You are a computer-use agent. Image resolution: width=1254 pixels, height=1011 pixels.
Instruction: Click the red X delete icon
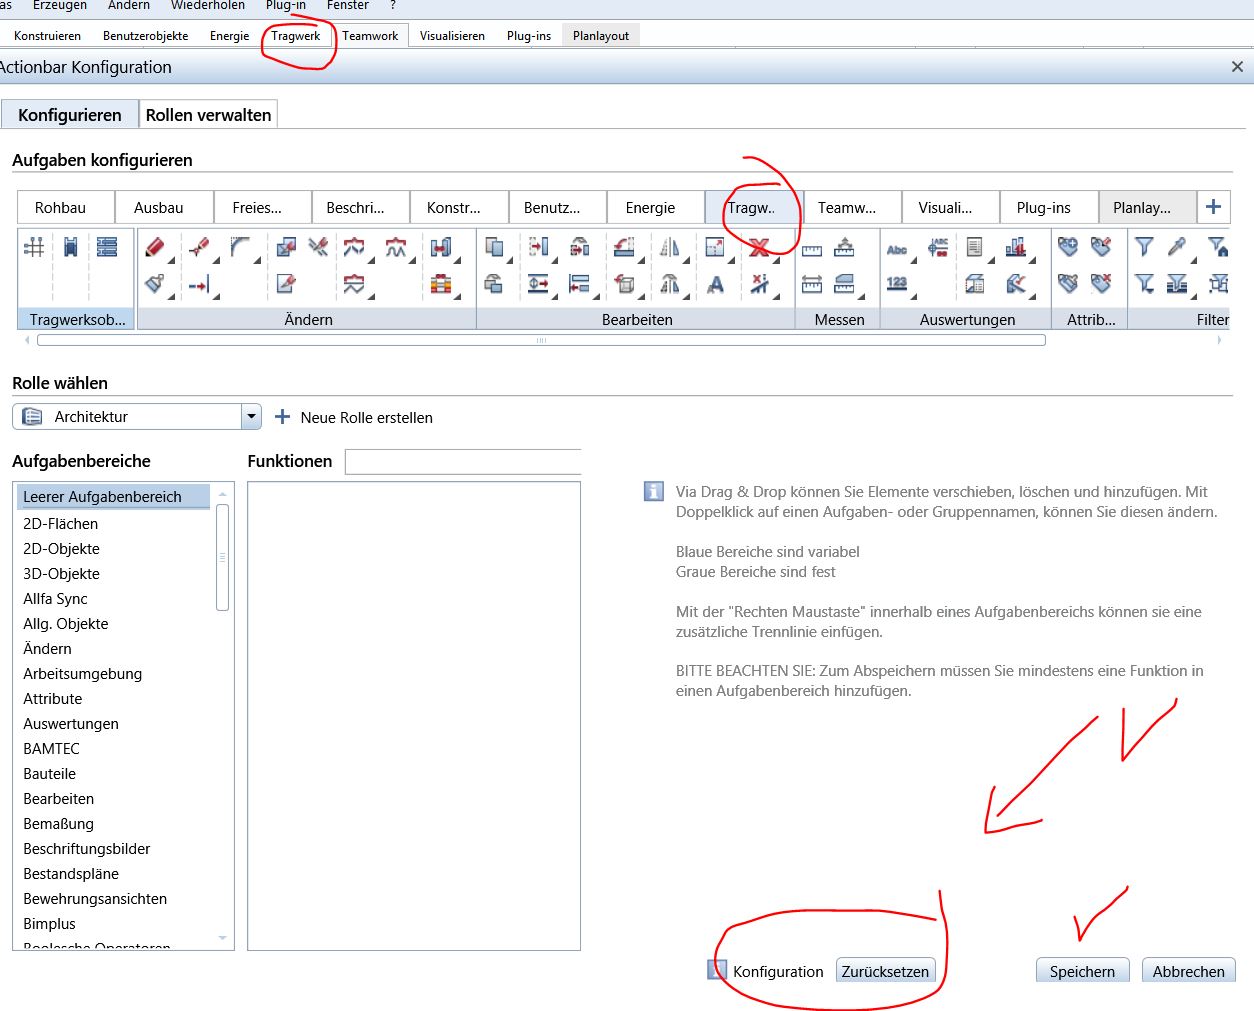759,246
